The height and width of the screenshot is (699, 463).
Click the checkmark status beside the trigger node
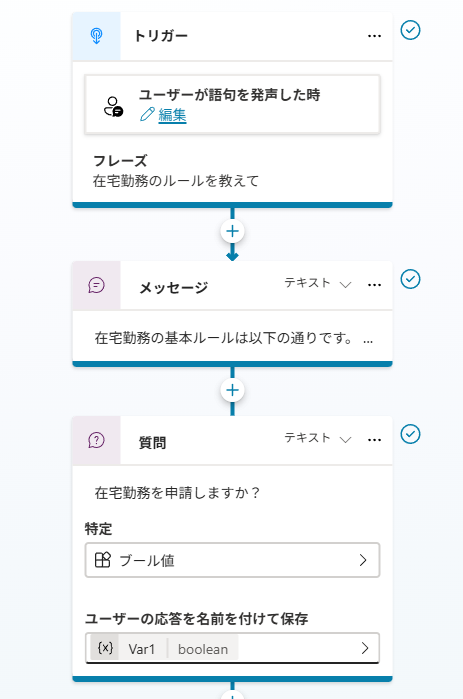[x=410, y=30]
